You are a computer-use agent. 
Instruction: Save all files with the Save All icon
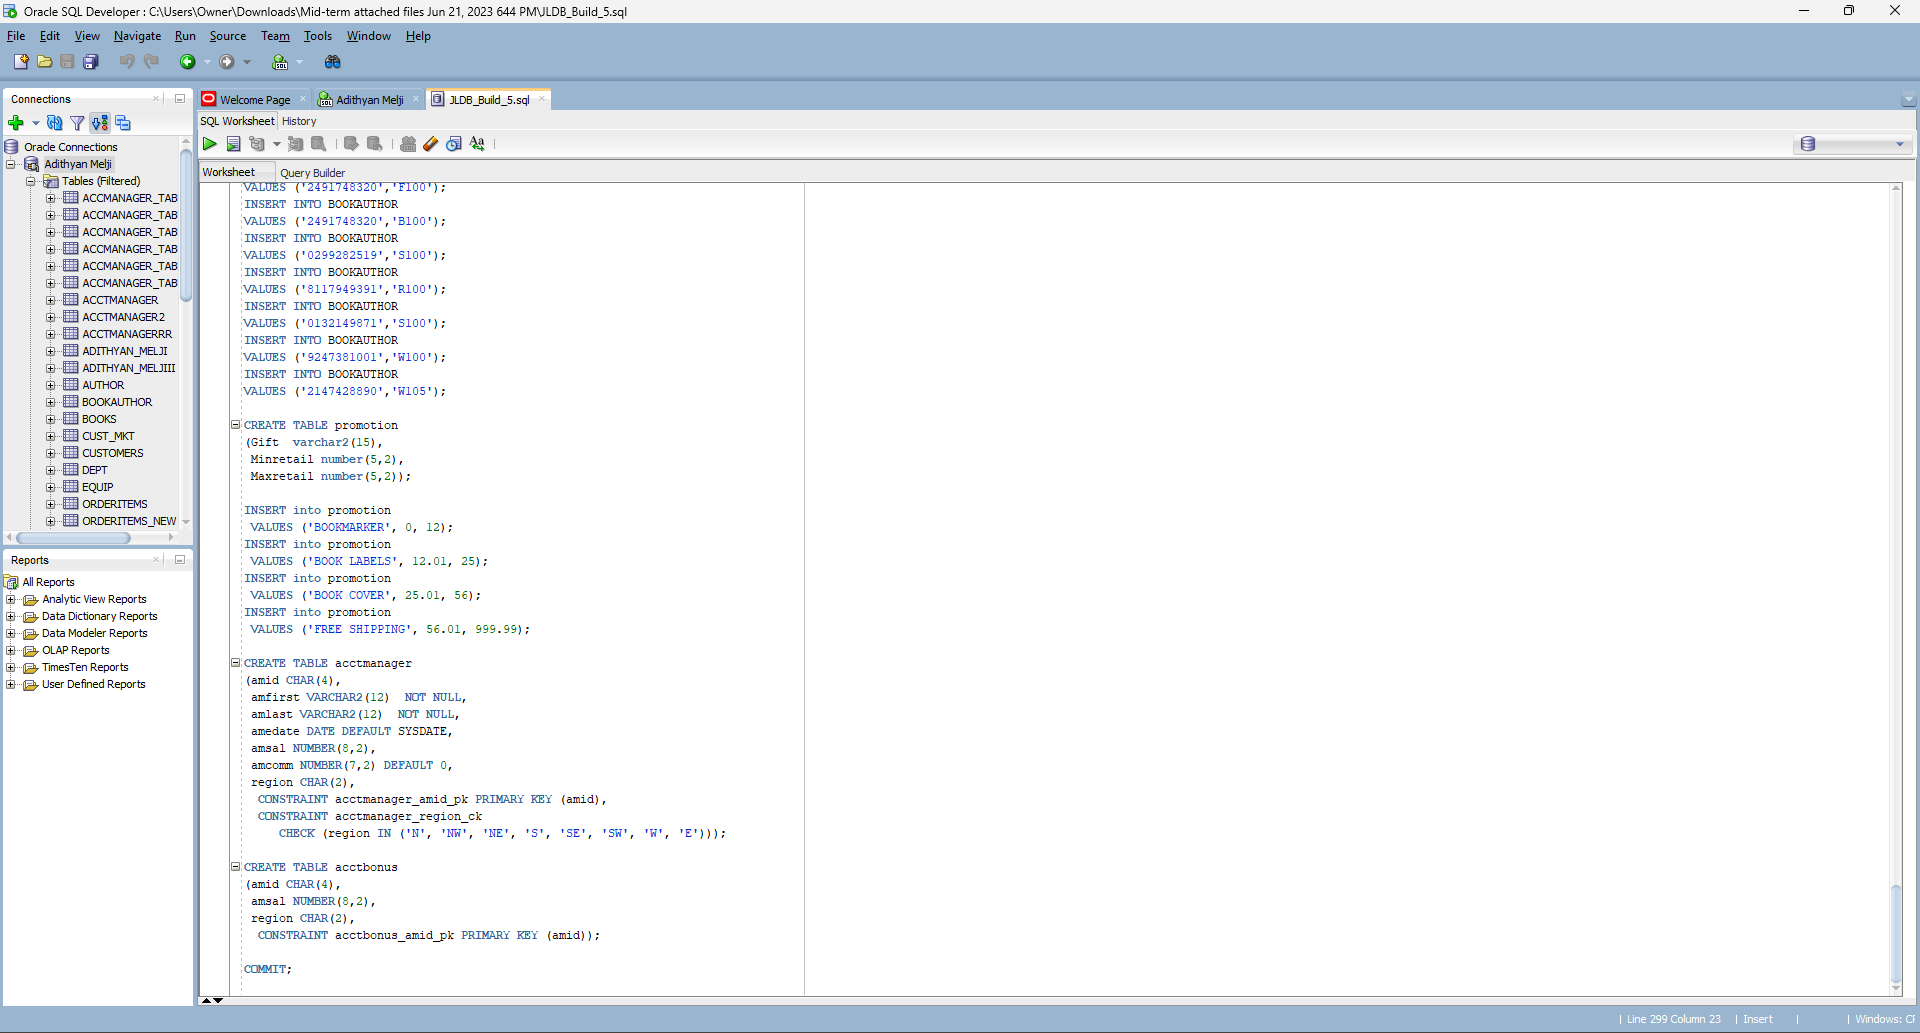[x=91, y=62]
